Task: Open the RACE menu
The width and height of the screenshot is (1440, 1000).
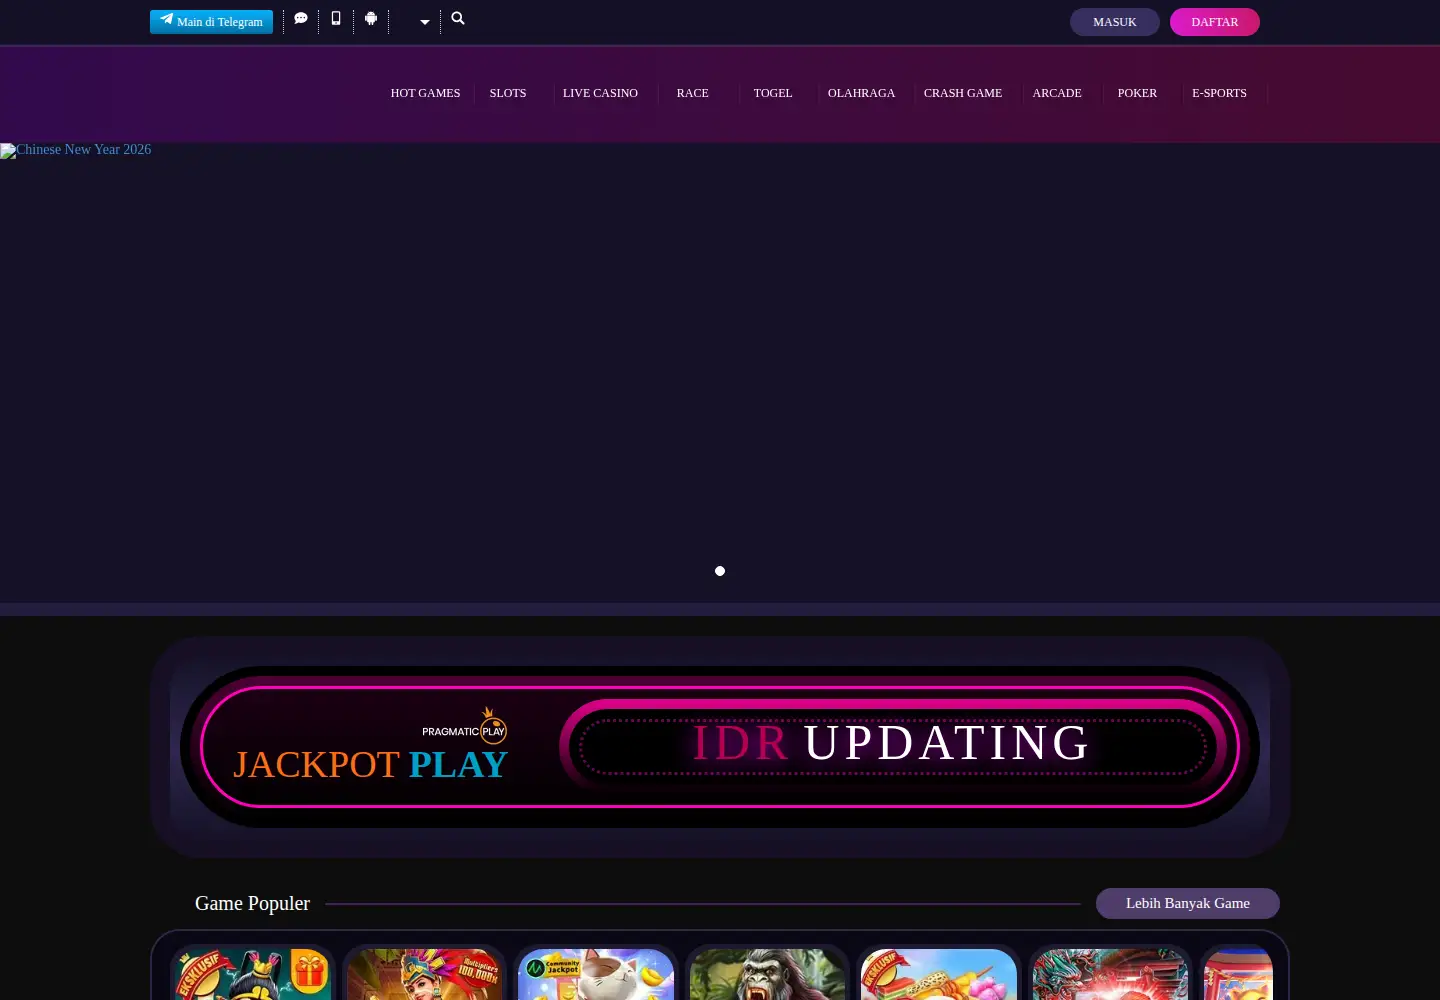Action: (x=692, y=93)
